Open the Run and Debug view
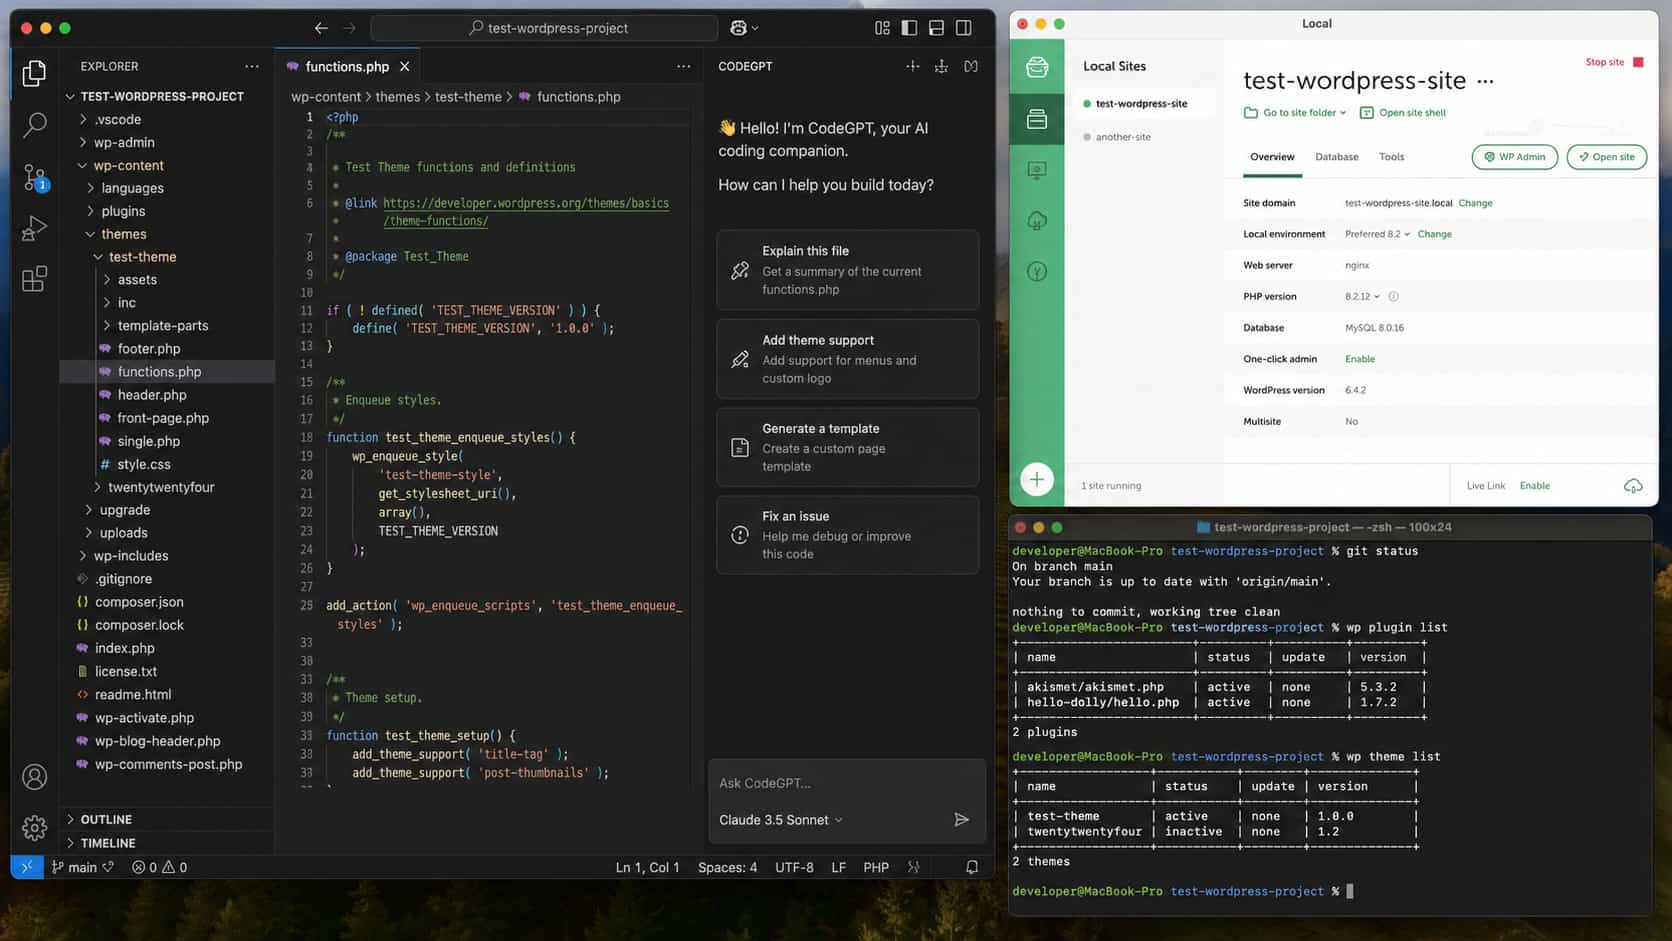1672x941 pixels. (x=34, y=228)
